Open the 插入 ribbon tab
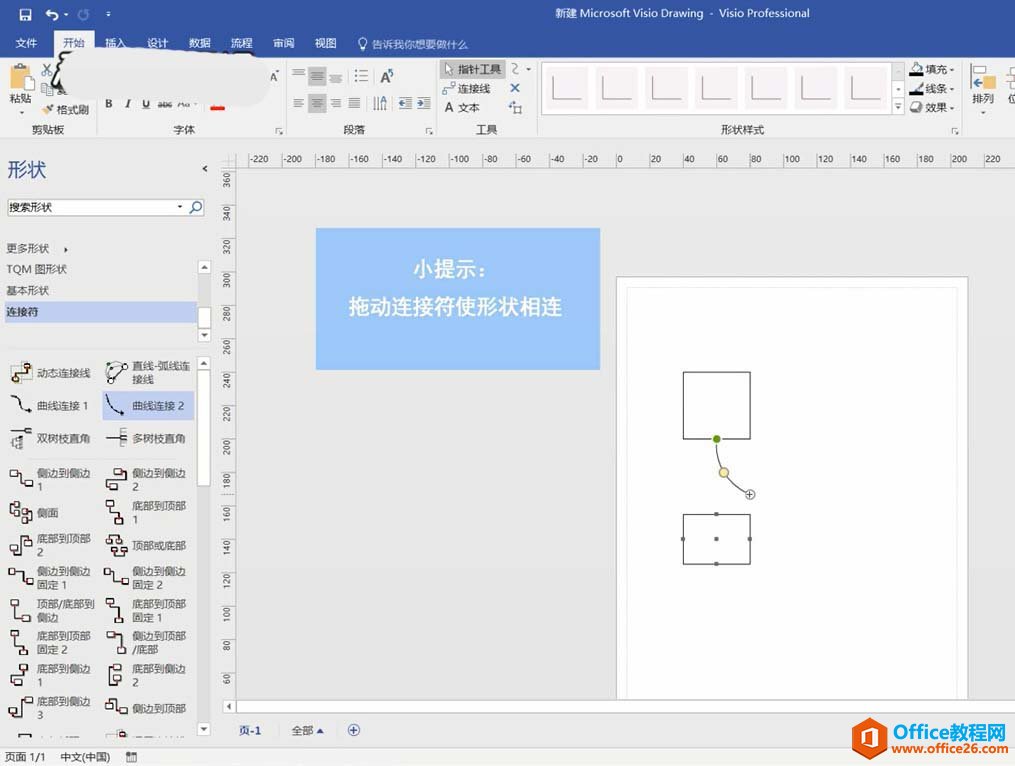The width and height of the screenshot is (1015, 766). pyautogui.click(x=116, y=44)
